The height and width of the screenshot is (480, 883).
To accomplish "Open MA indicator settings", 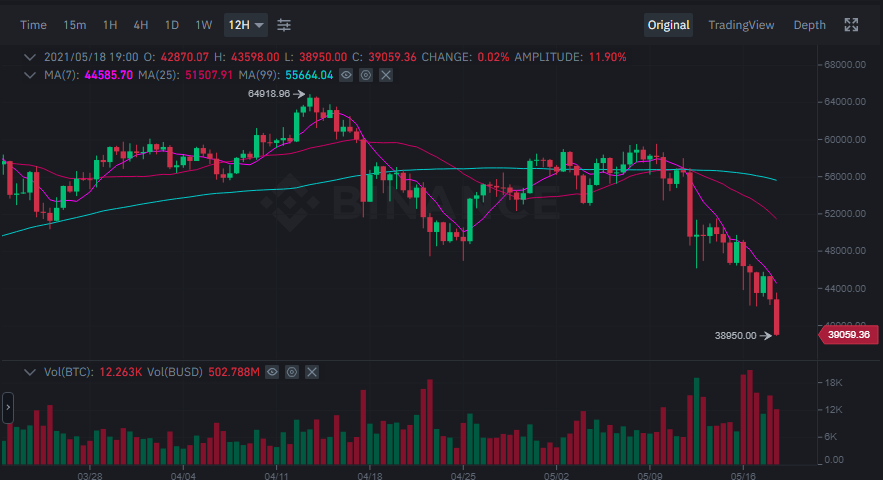I will point(366,75).
